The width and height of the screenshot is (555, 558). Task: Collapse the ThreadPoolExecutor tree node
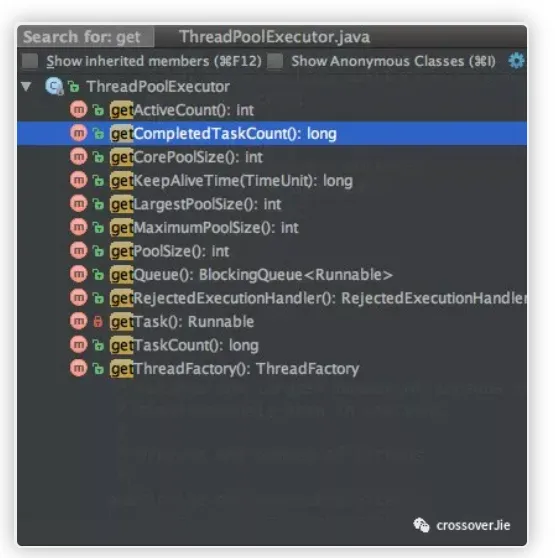(x=26, y=86)
